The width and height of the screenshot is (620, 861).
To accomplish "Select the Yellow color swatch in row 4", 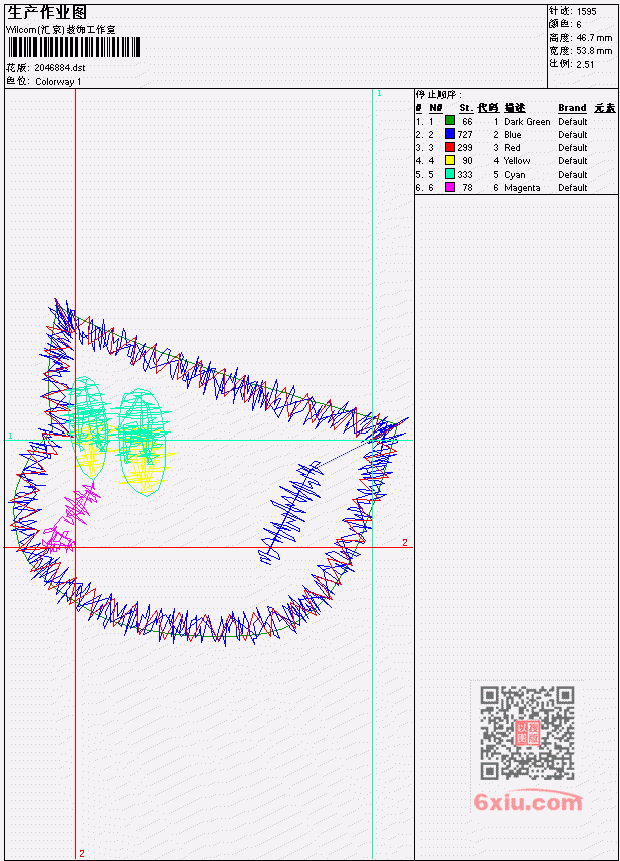I will tap(450, 160).
